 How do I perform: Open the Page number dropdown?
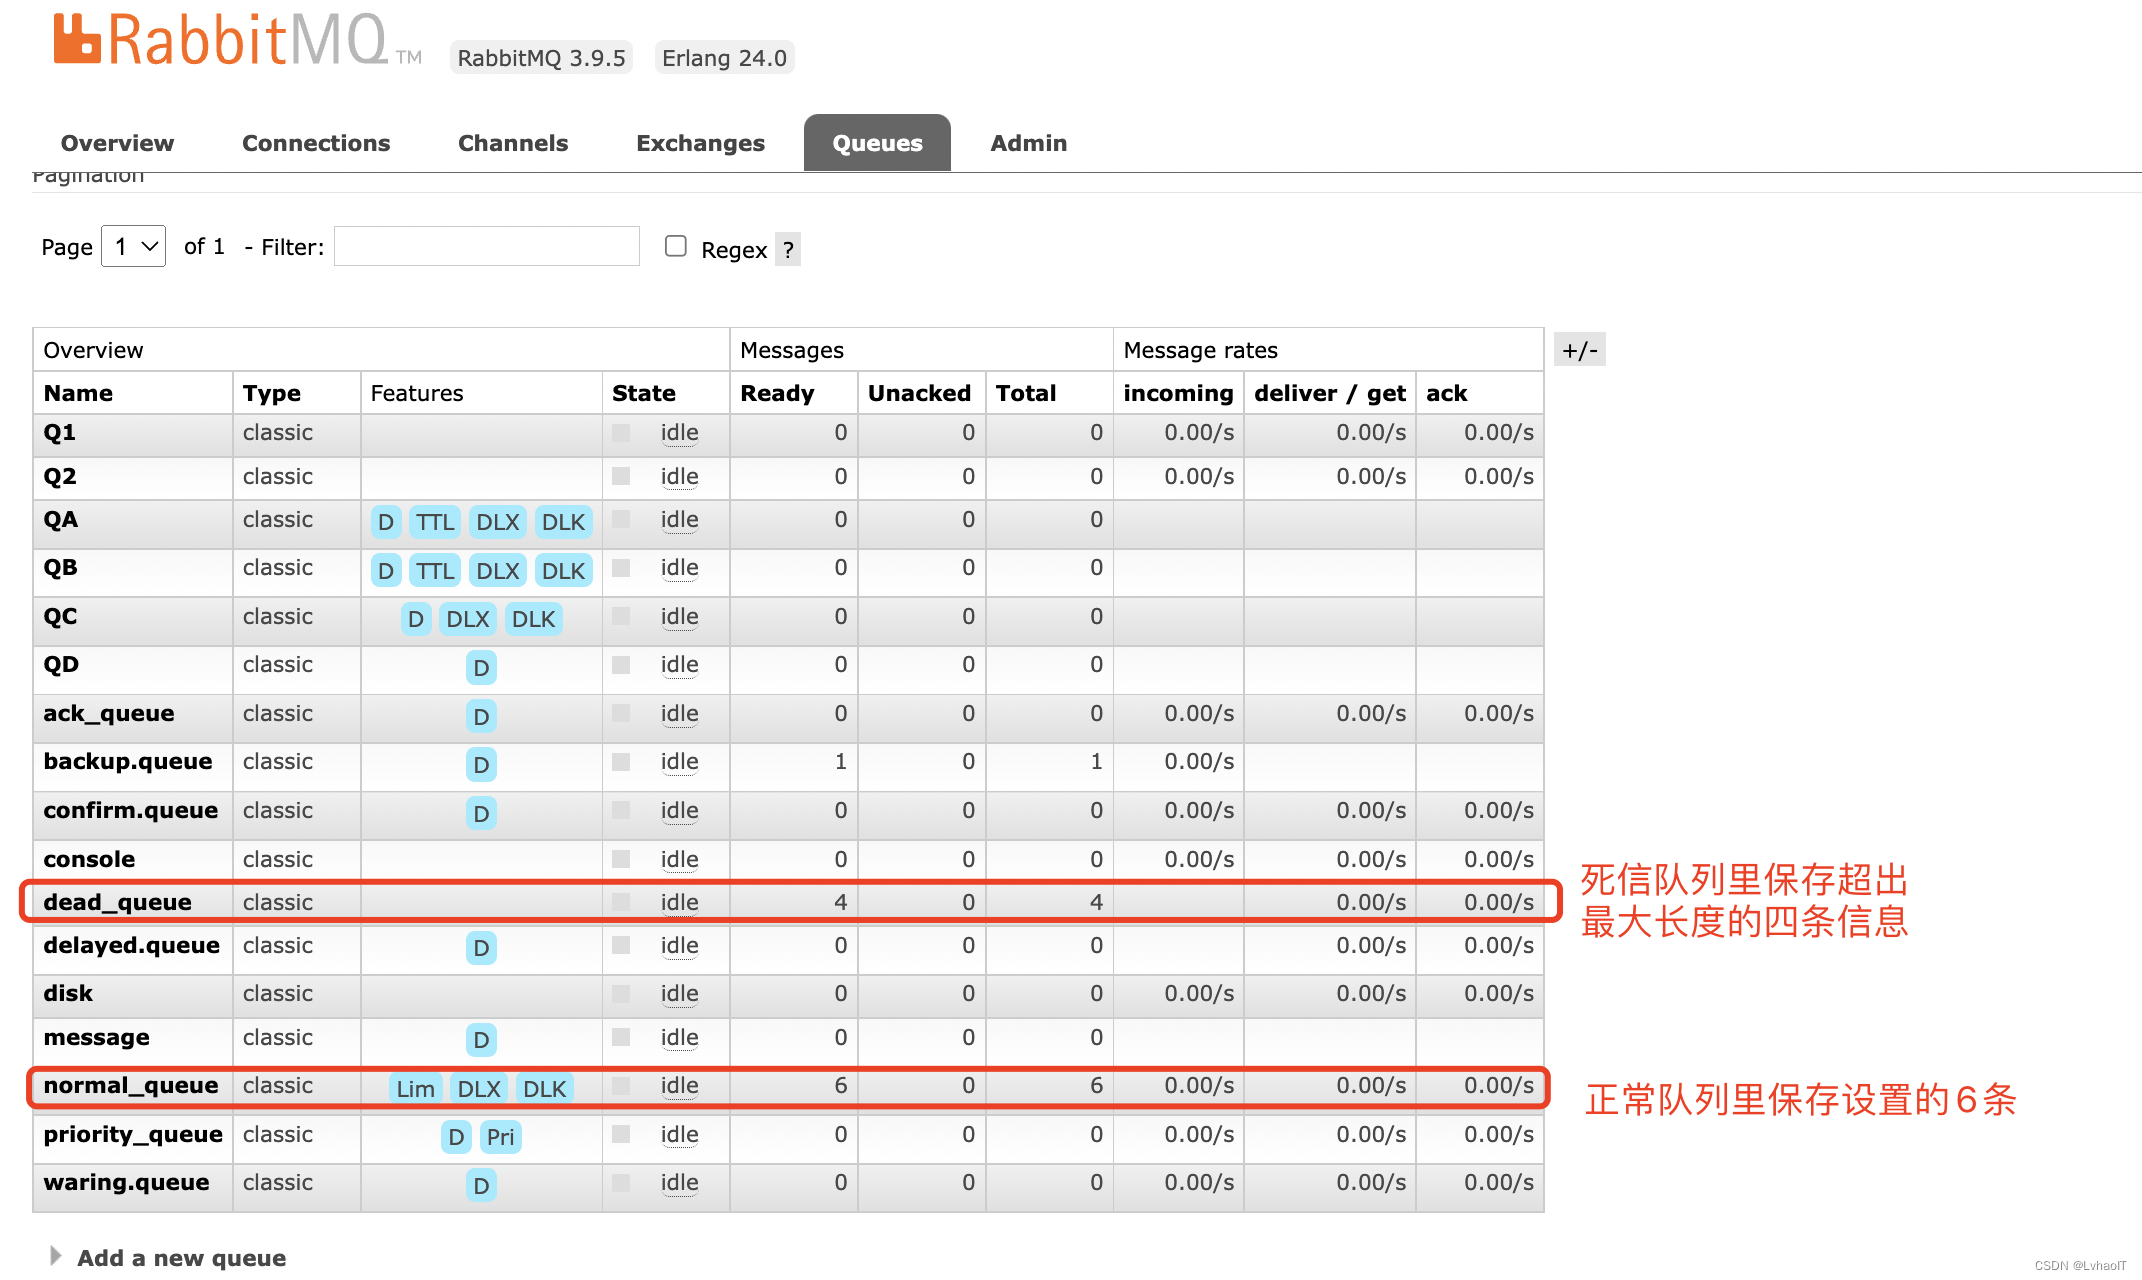[x=134, y=250]
